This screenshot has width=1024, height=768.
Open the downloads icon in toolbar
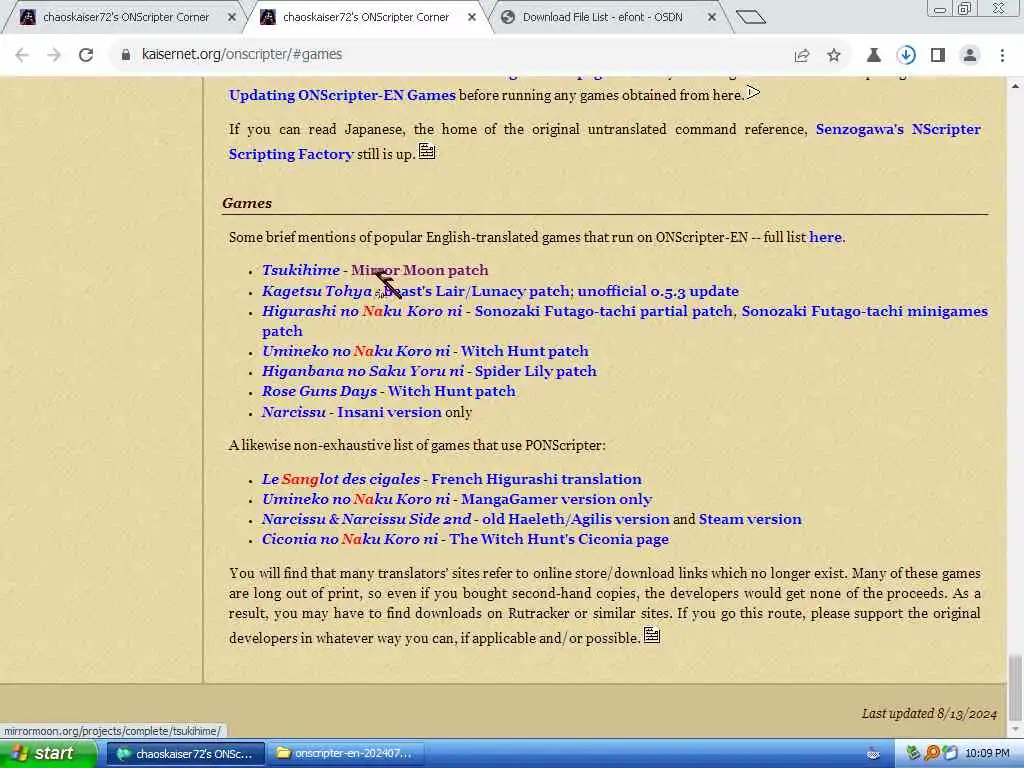(906, 56)
